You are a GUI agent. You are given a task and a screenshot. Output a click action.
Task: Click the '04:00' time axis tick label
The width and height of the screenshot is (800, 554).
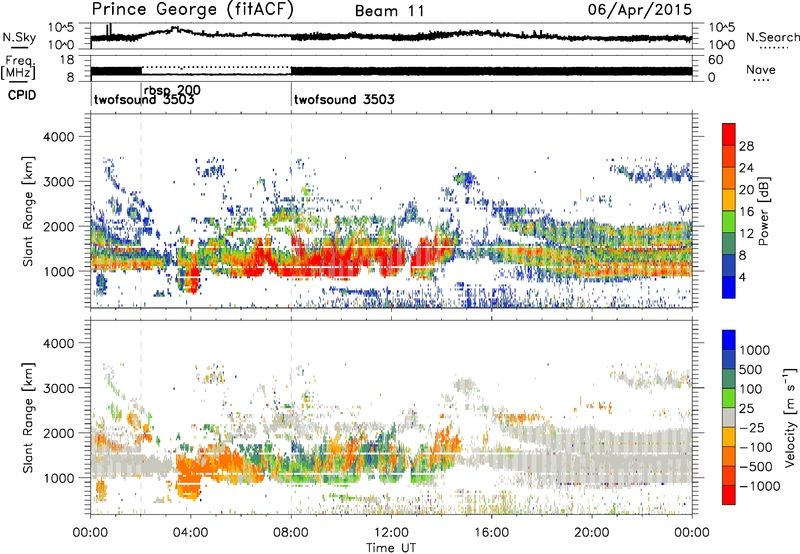[x=190, y=533]
